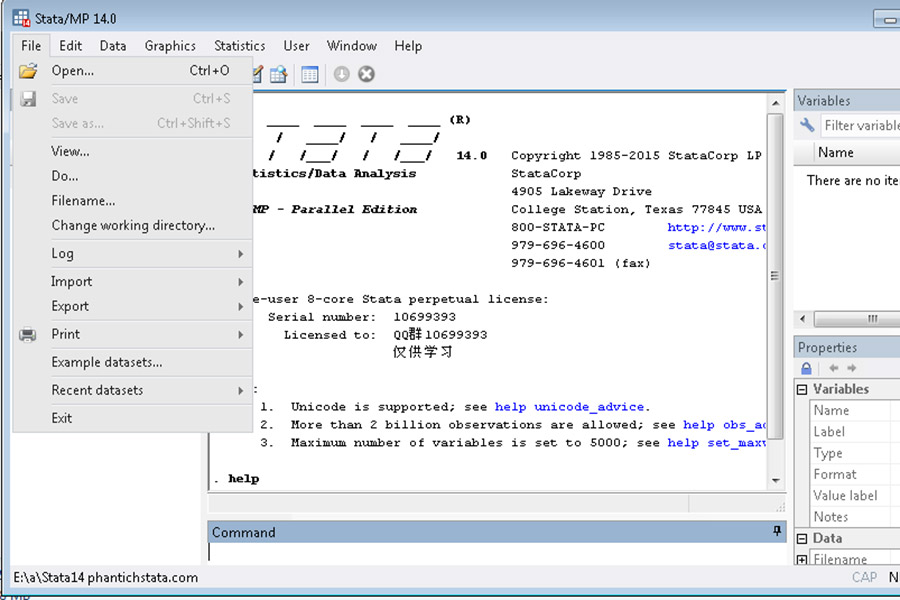Click the Results vertical scrollbar thumb

[x=775, y=276]
